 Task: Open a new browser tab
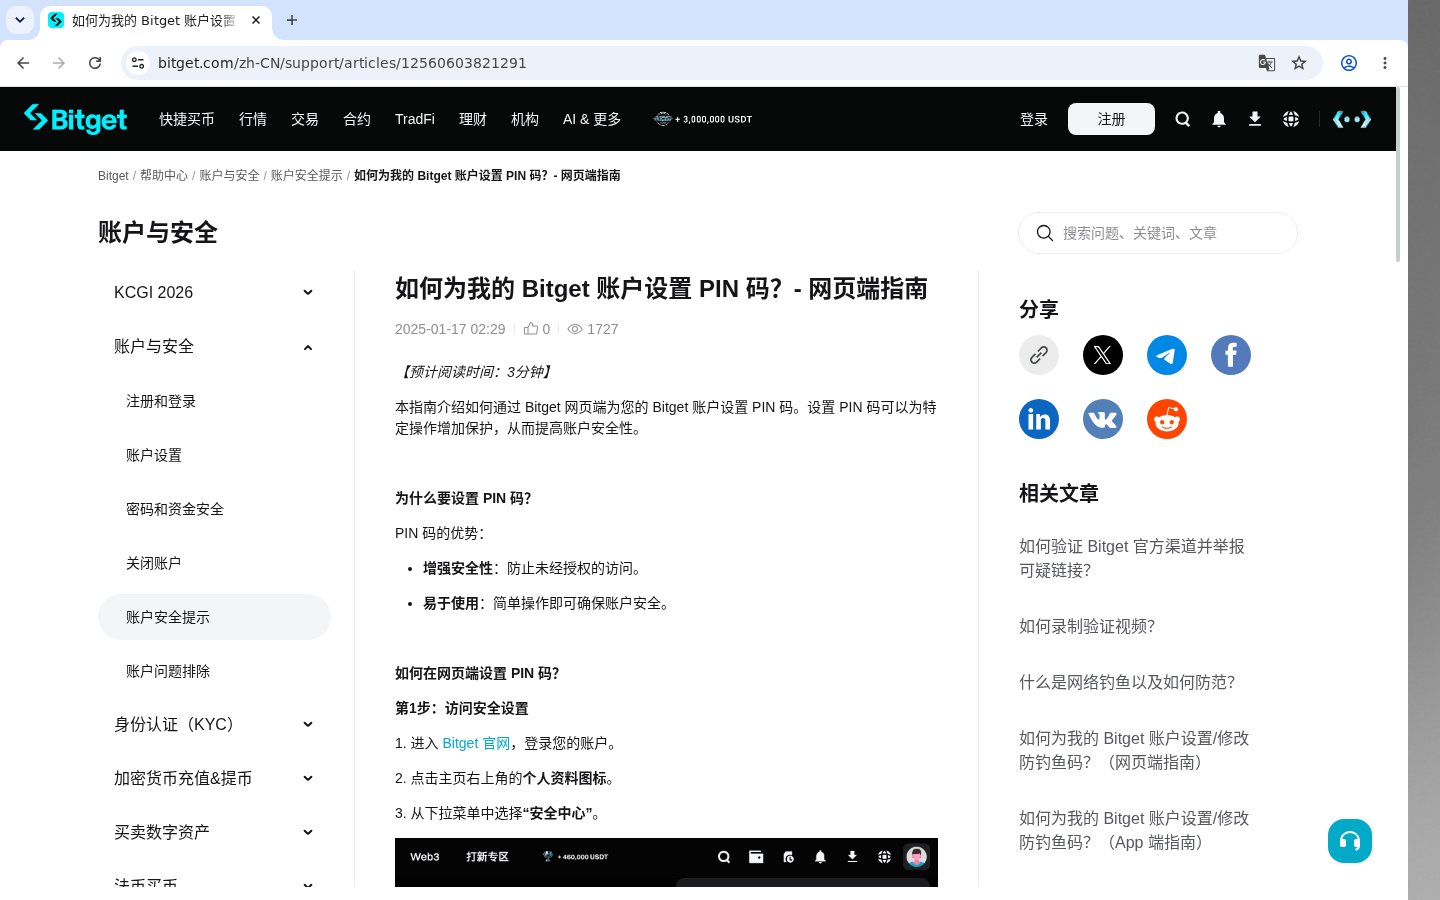292,20
